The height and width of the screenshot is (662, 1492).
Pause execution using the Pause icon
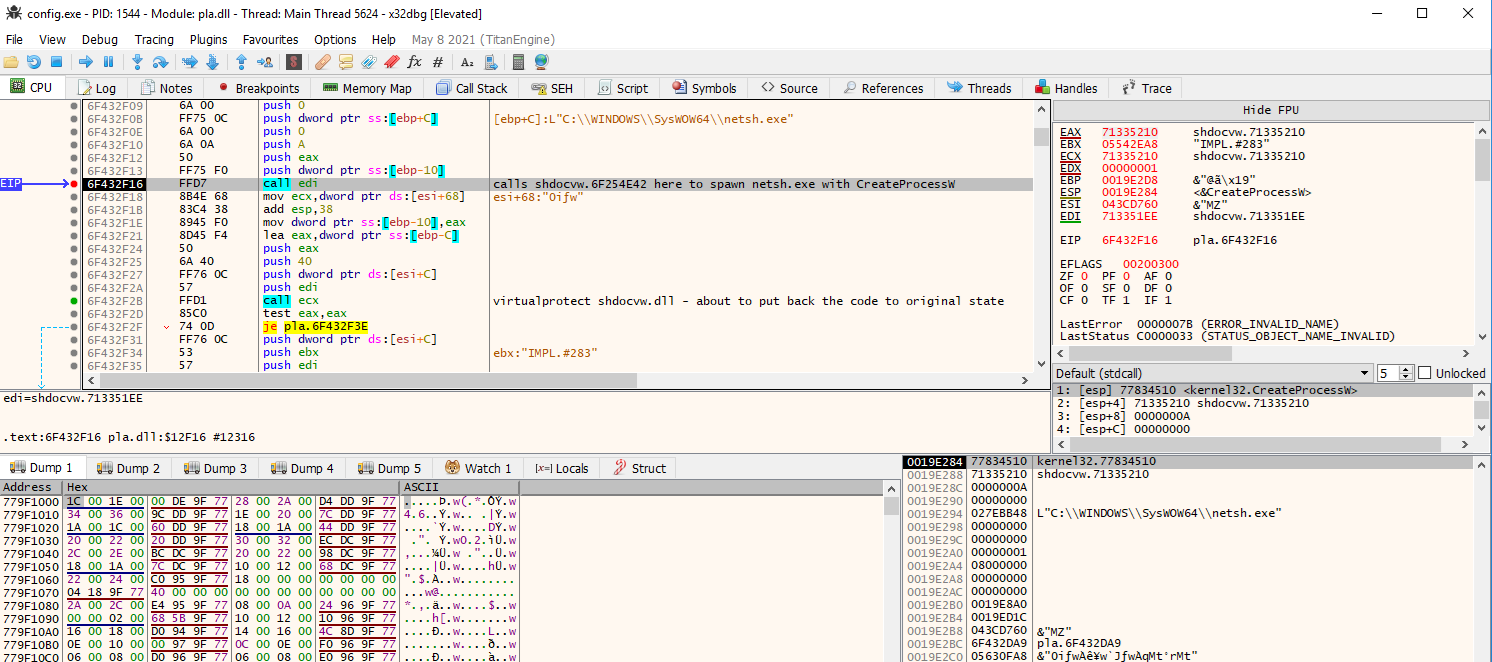[x=109, y=62]
